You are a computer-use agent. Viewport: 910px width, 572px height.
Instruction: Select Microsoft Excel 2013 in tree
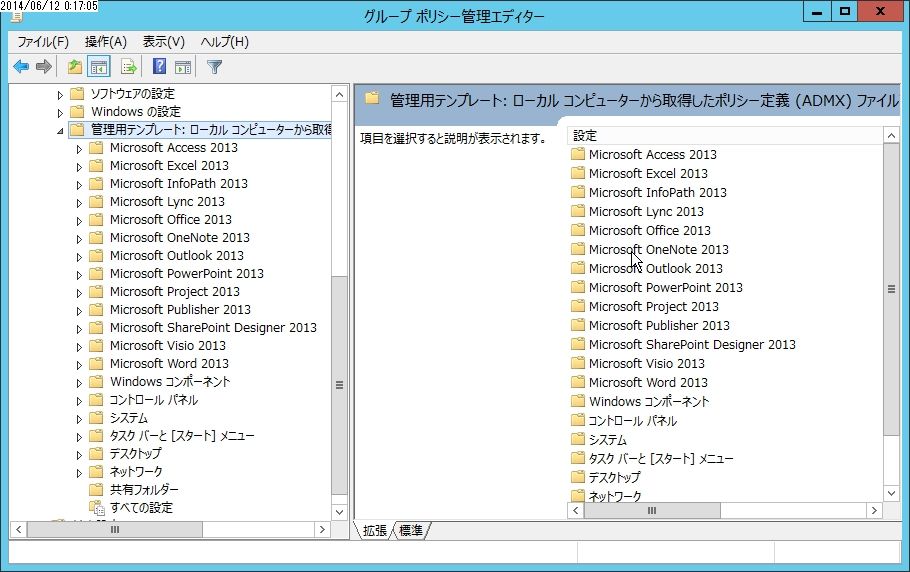(169, 165)
